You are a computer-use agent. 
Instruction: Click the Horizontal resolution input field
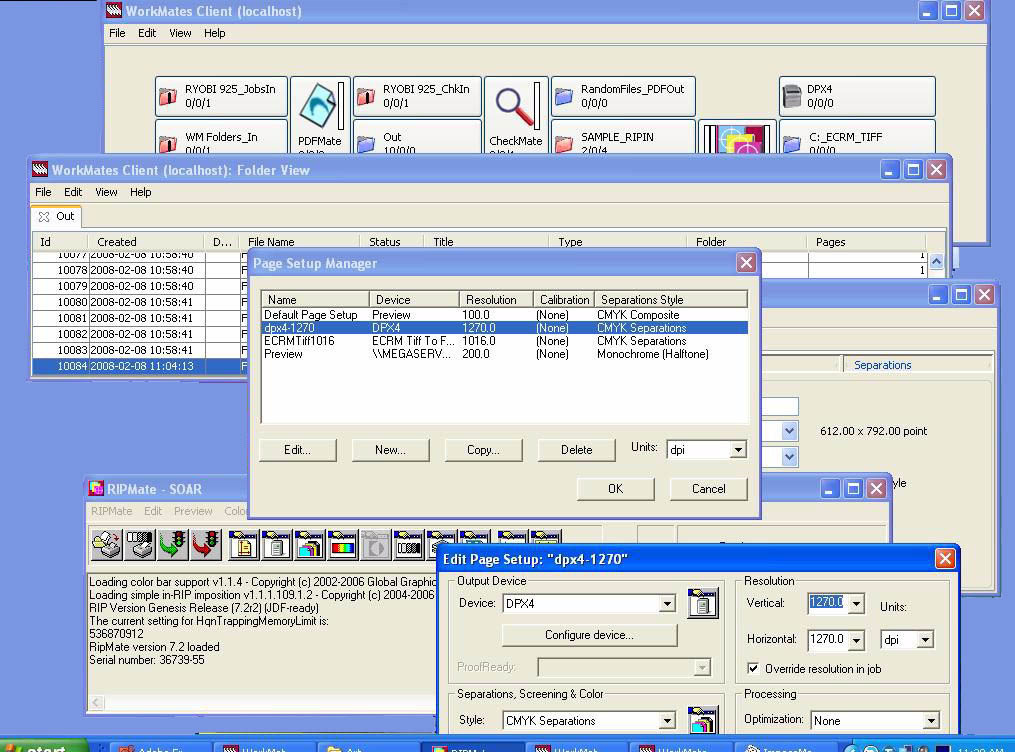(x=827, y=639)
